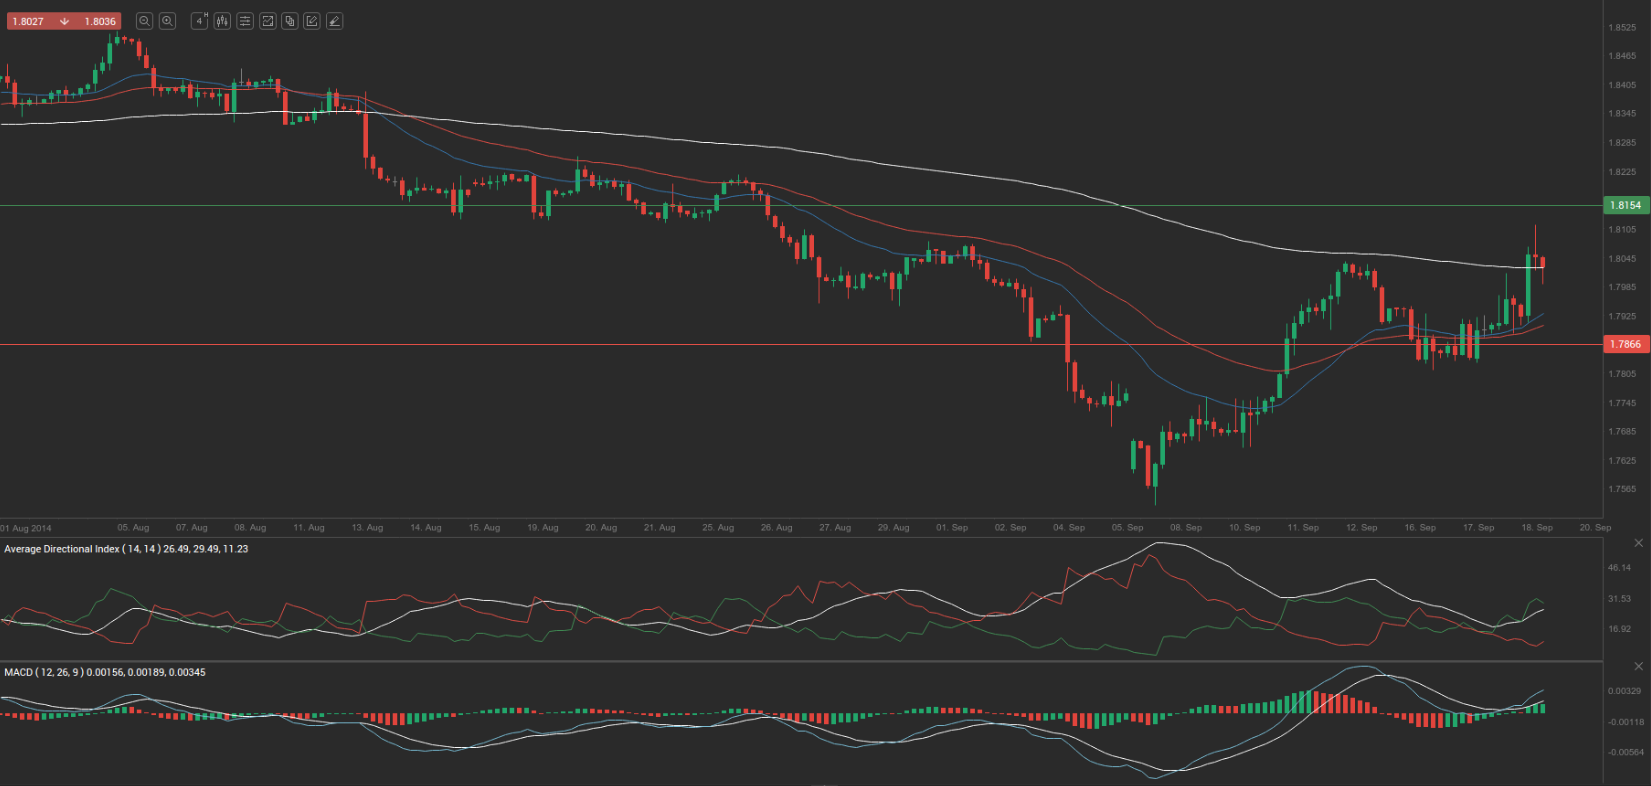Close the Average Directional Index panel
Image resolution: width=1651 pixels, height=786 pixels.
1638,543
